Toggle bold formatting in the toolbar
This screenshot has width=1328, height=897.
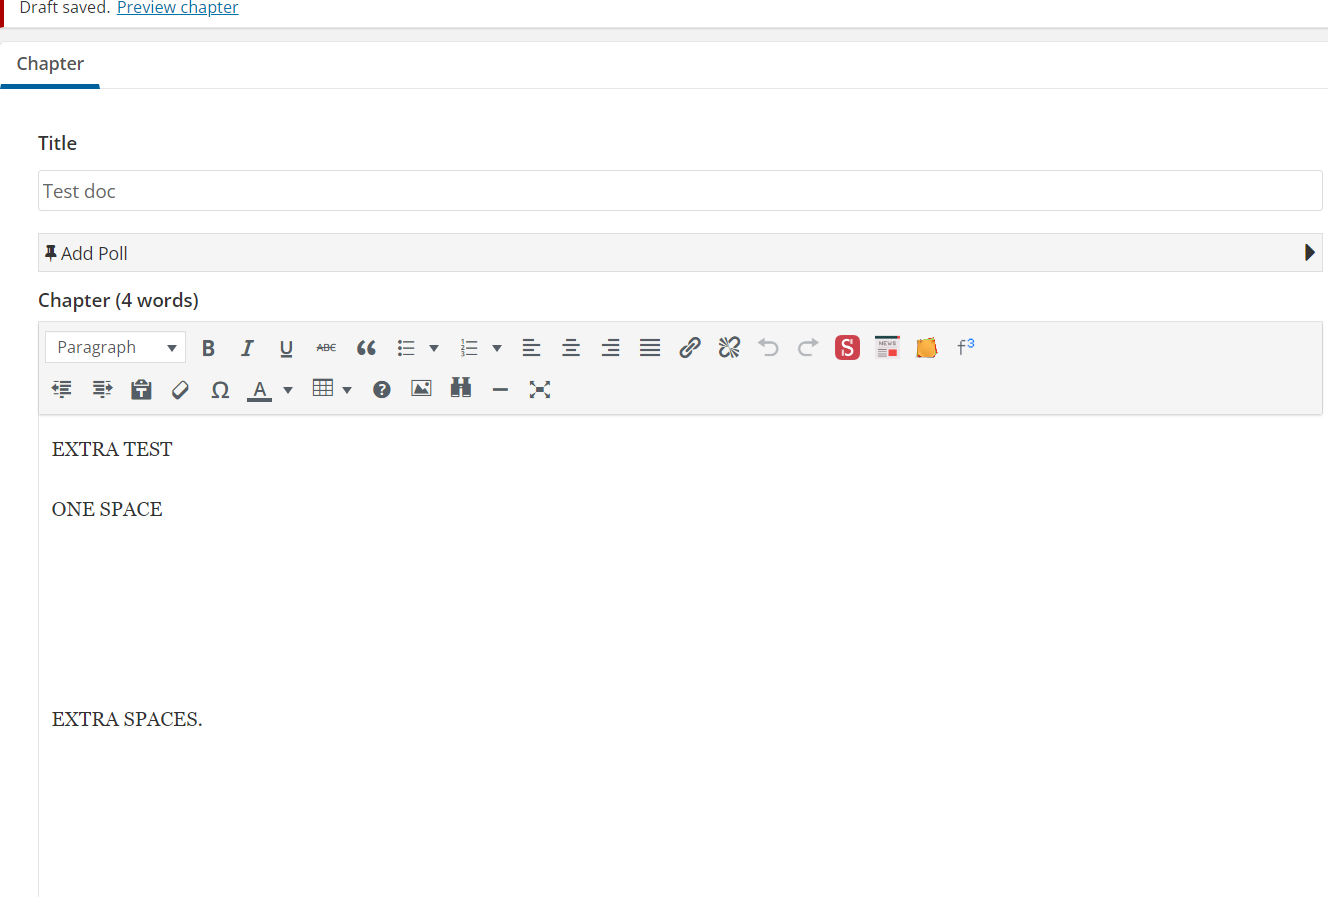(x=208, y=348)
